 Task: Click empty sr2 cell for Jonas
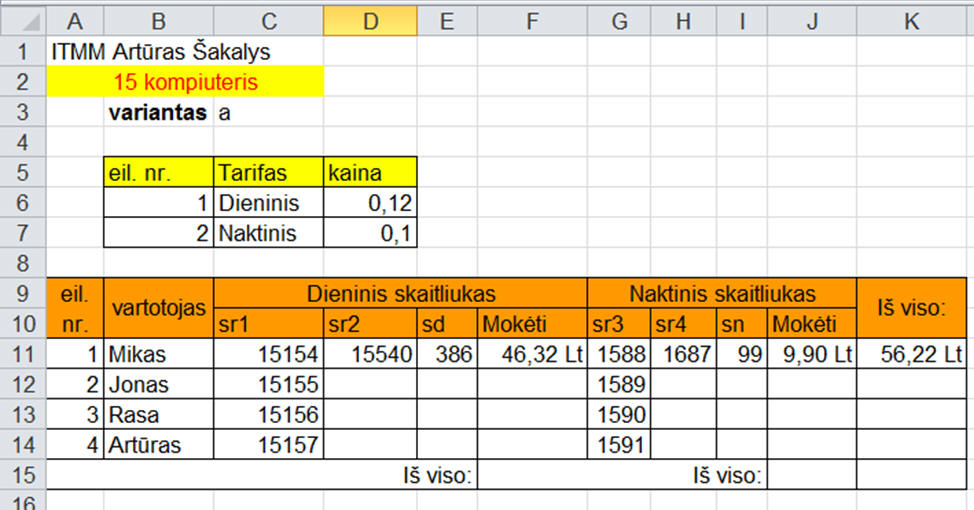370,384
